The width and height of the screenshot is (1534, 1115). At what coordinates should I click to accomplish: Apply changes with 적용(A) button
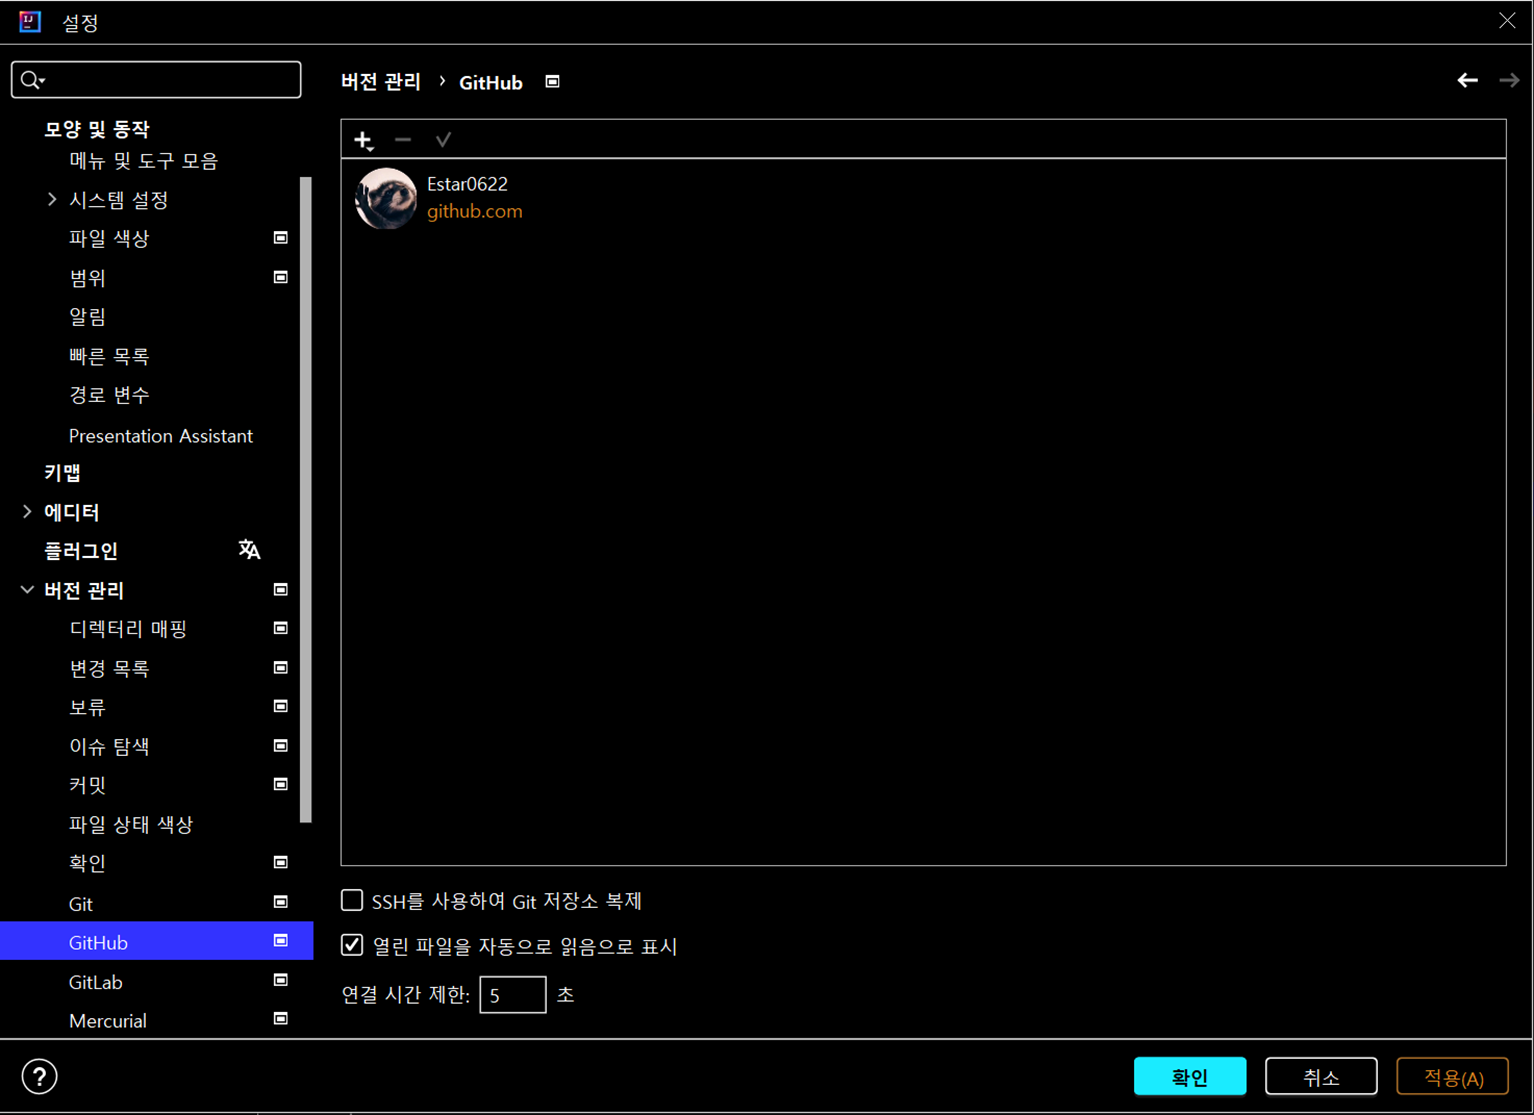click(x=1452, y=1076)
